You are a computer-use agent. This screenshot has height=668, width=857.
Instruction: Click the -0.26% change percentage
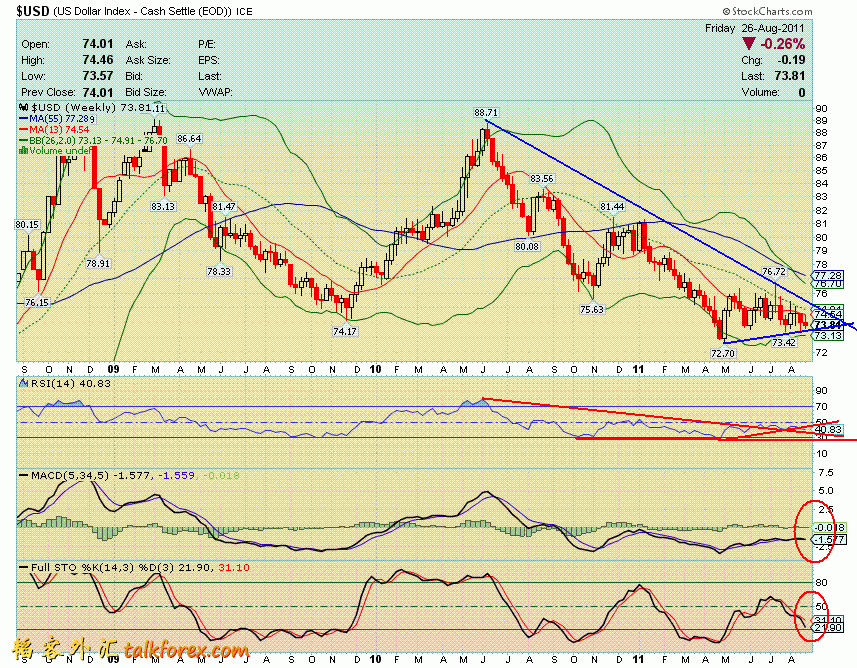click(x=783, y=44)
